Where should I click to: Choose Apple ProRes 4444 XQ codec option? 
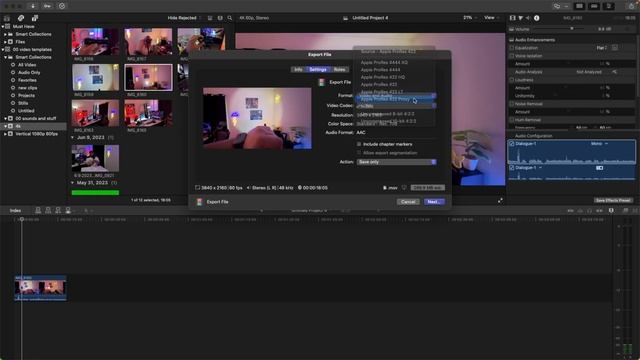click(384, 62)
